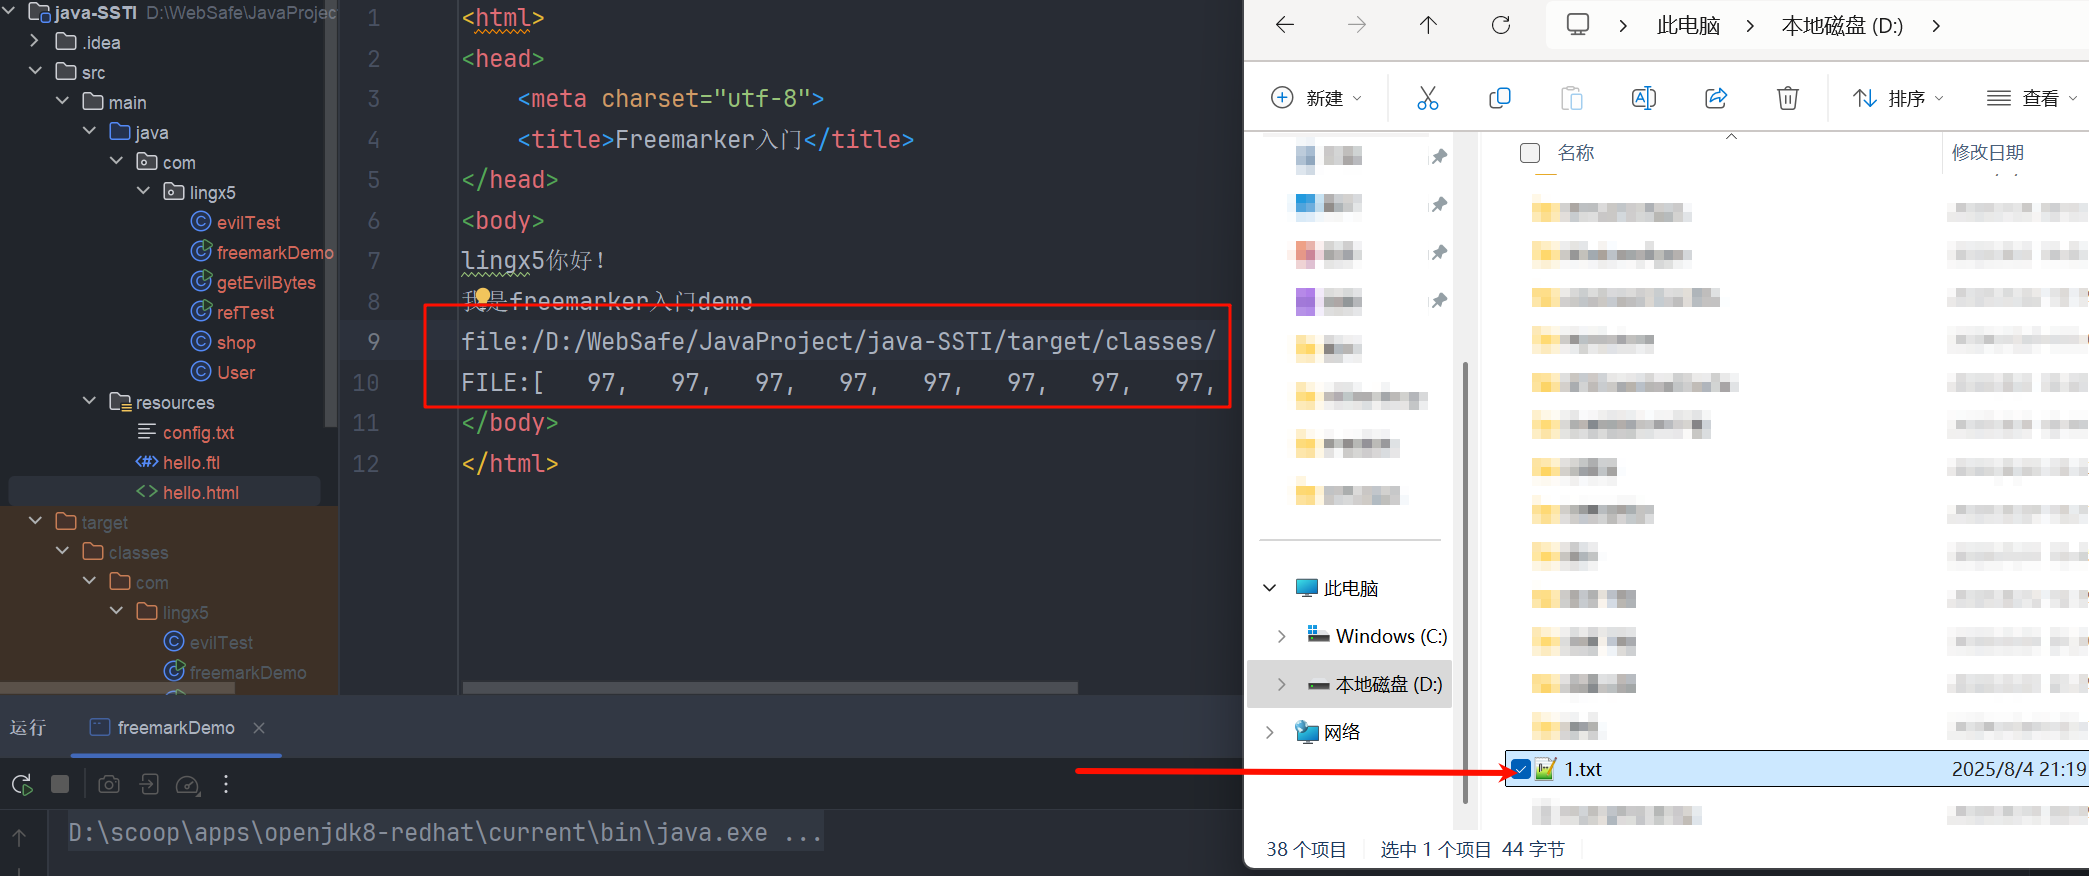Click the exit/restore layout icon in run toolbar
2089x876 pixels.
point(149,785)
